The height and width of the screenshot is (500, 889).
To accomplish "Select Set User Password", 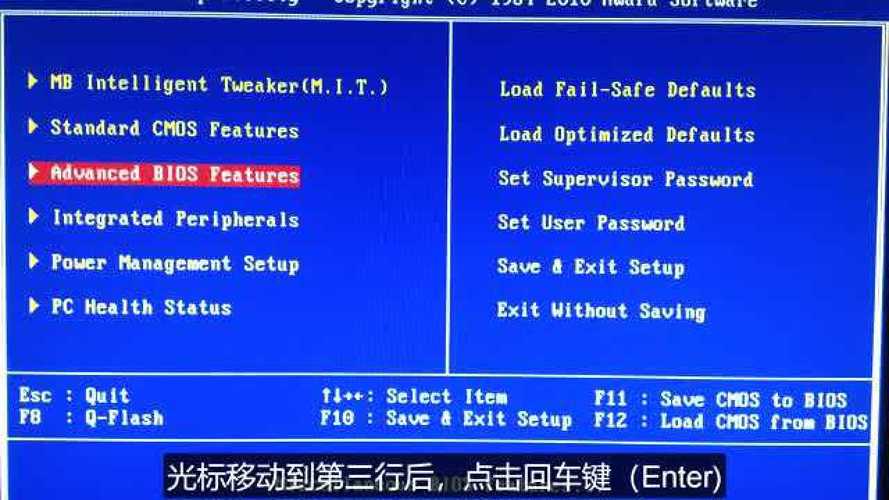I will (x=591, y=222).
